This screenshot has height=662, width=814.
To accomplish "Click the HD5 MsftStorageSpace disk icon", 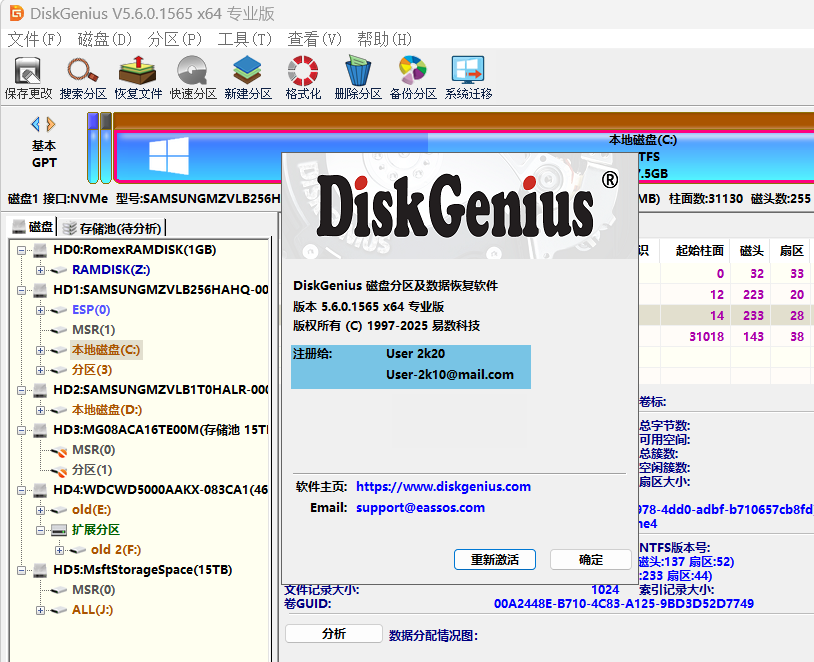I will click(40, 570).
